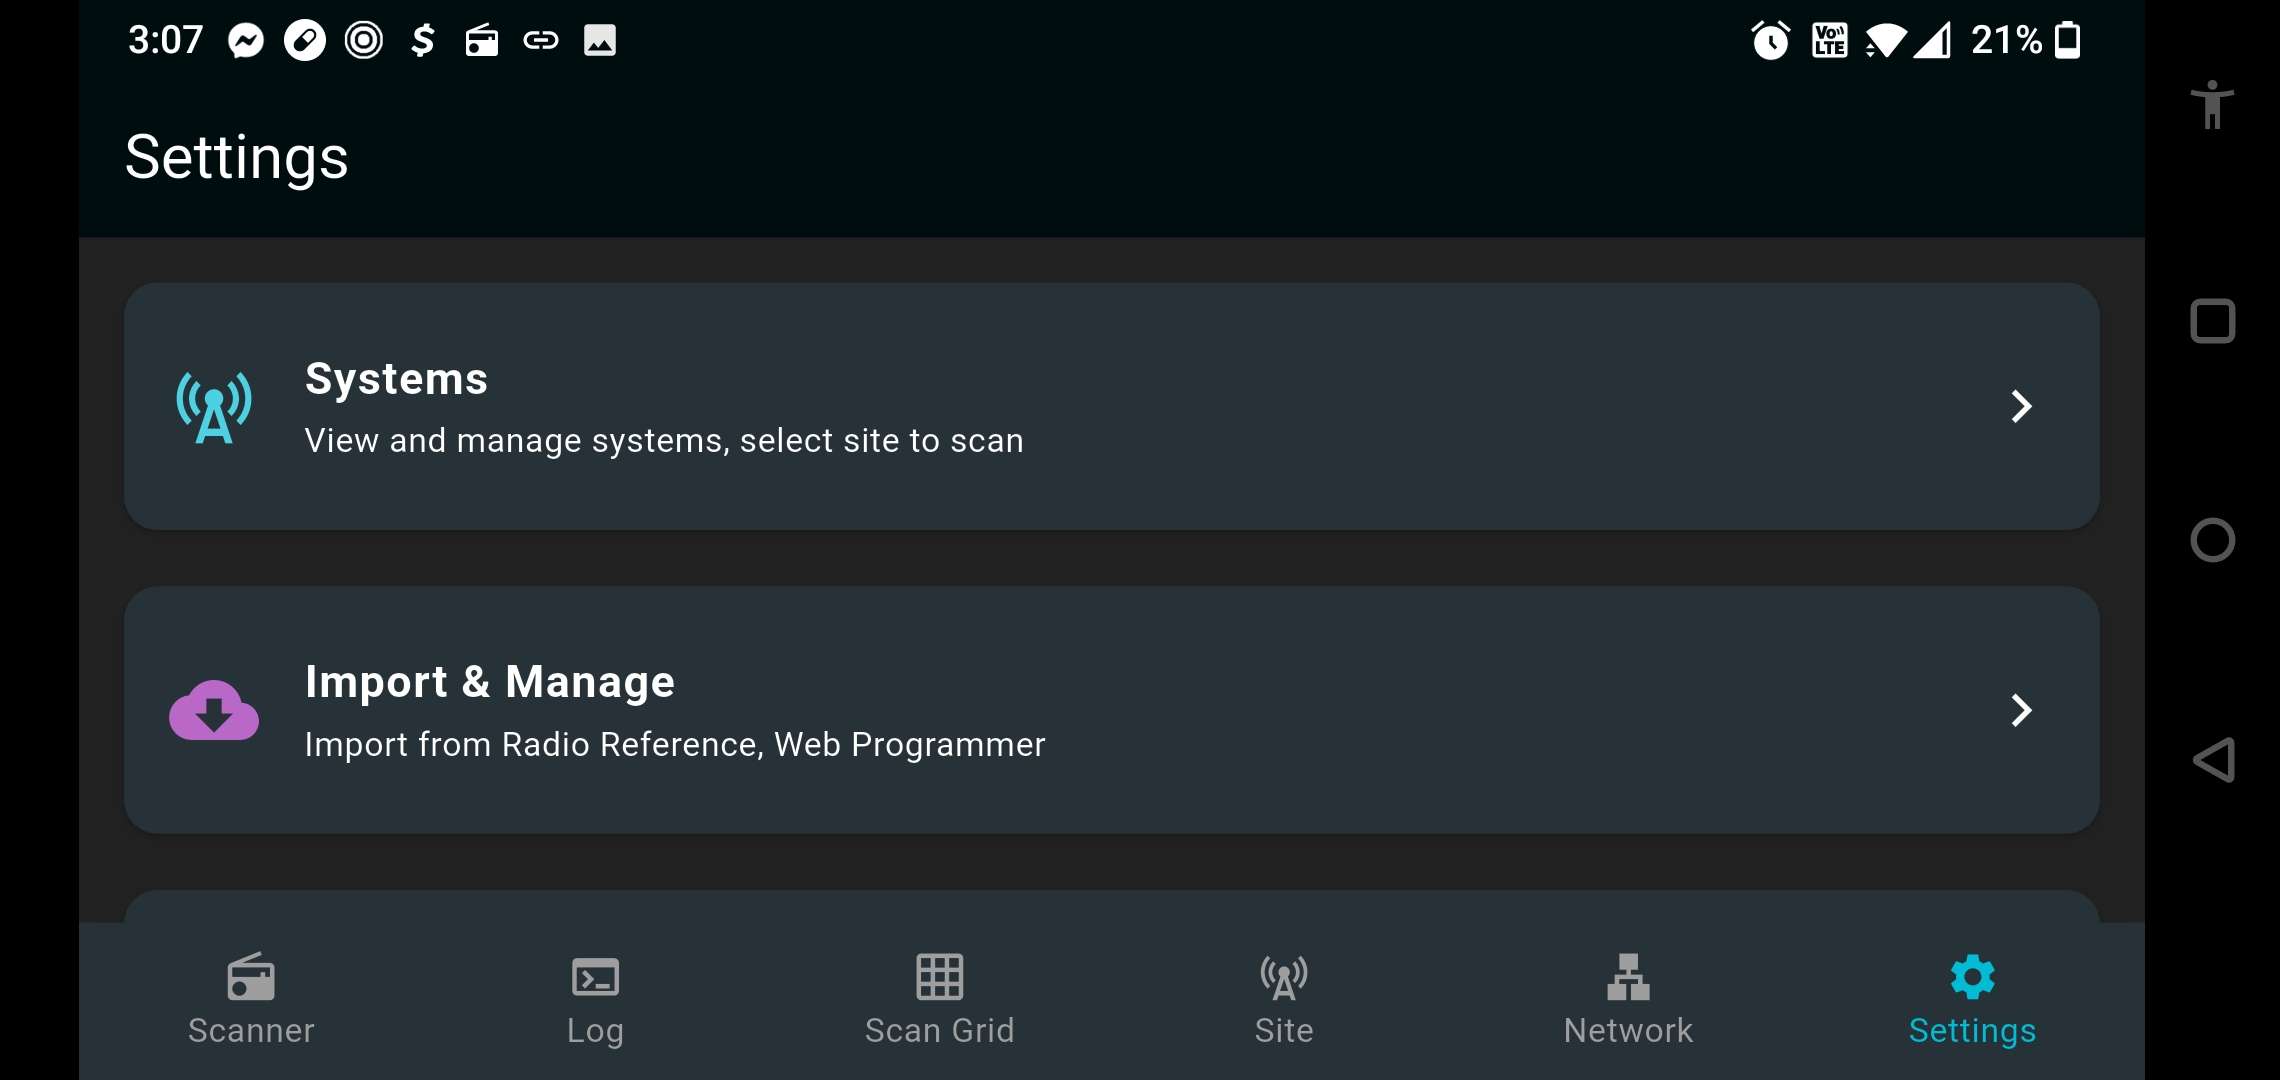Open the Scan Grid tab
The width and height of the screenshot is (2280, 1080).
939,999
